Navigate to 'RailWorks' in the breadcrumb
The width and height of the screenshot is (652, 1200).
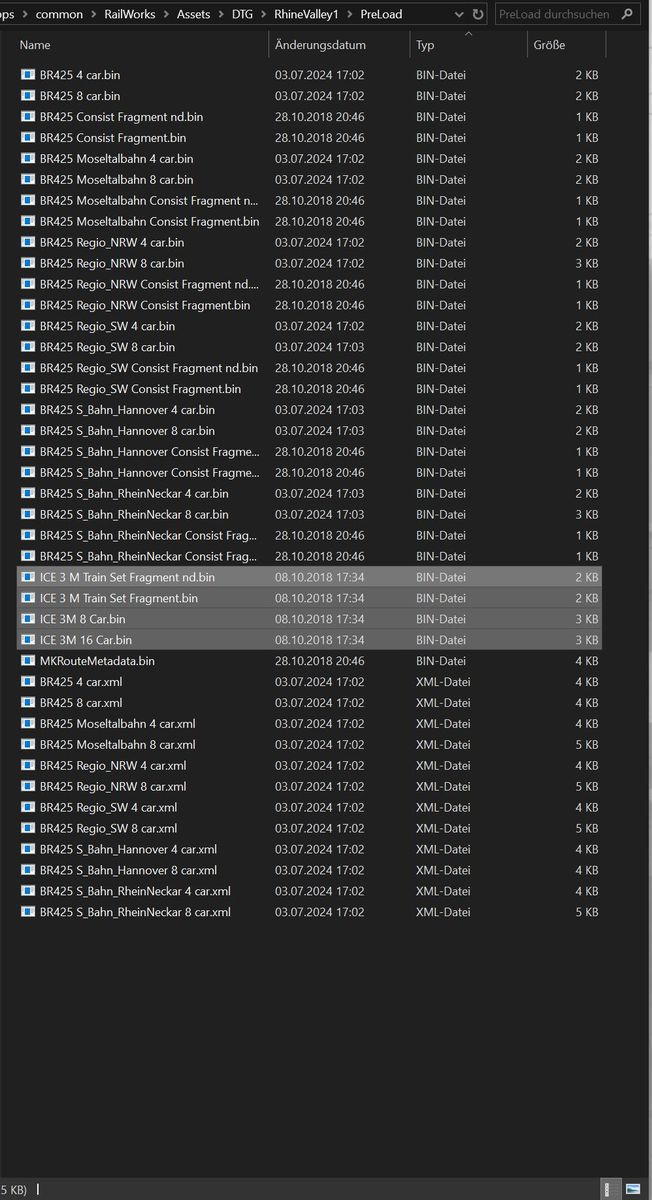point(130,15)
